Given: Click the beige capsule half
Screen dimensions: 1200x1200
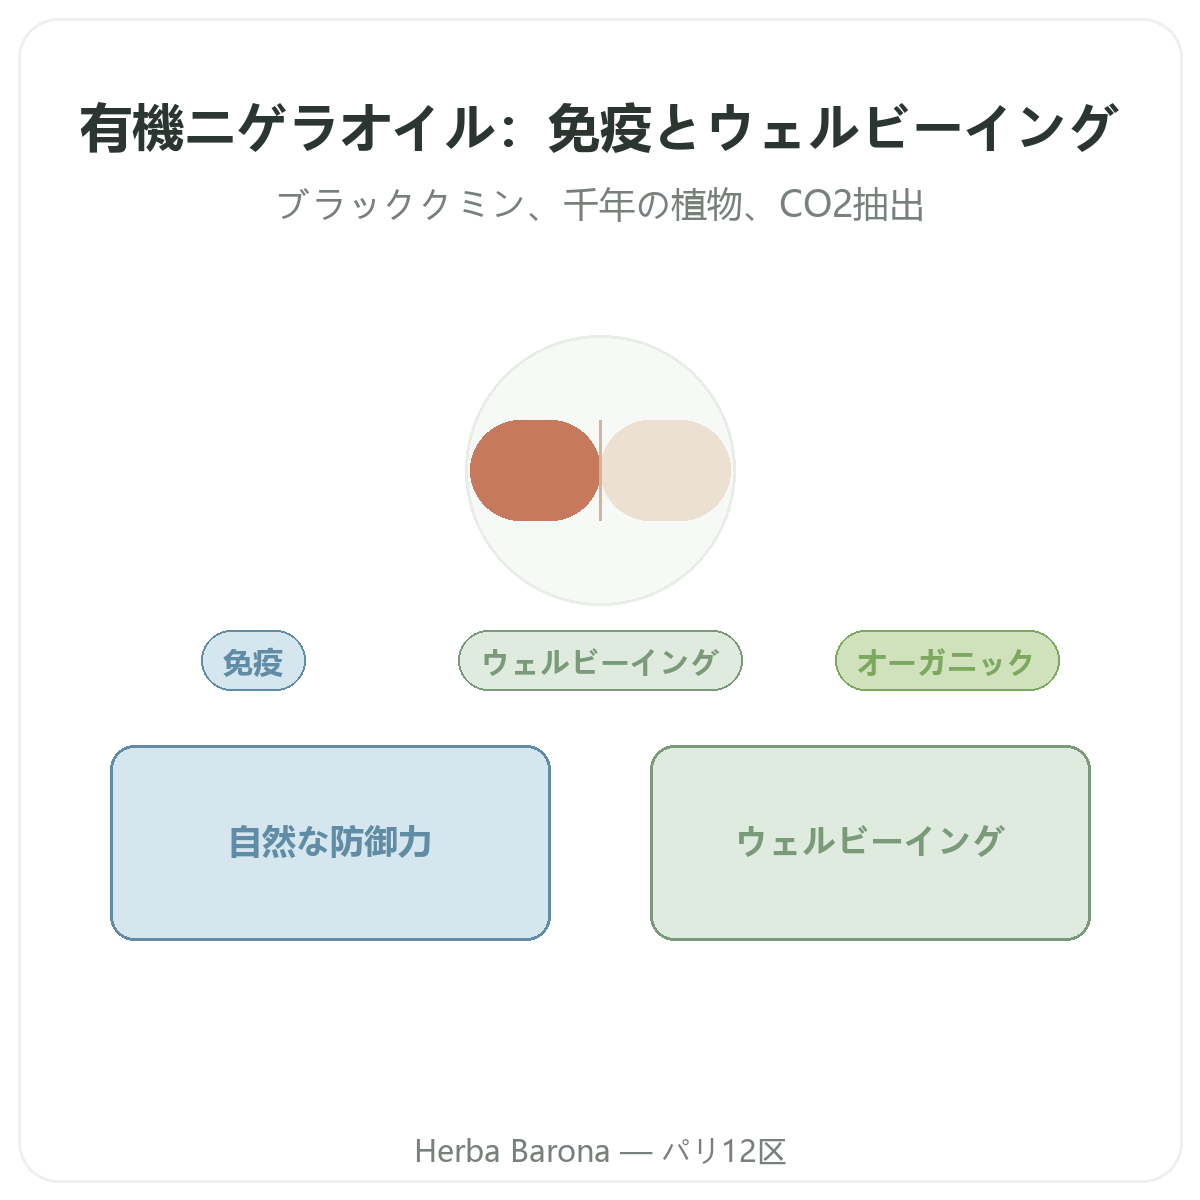Looking at the screenshot, I should pos(666,470).
